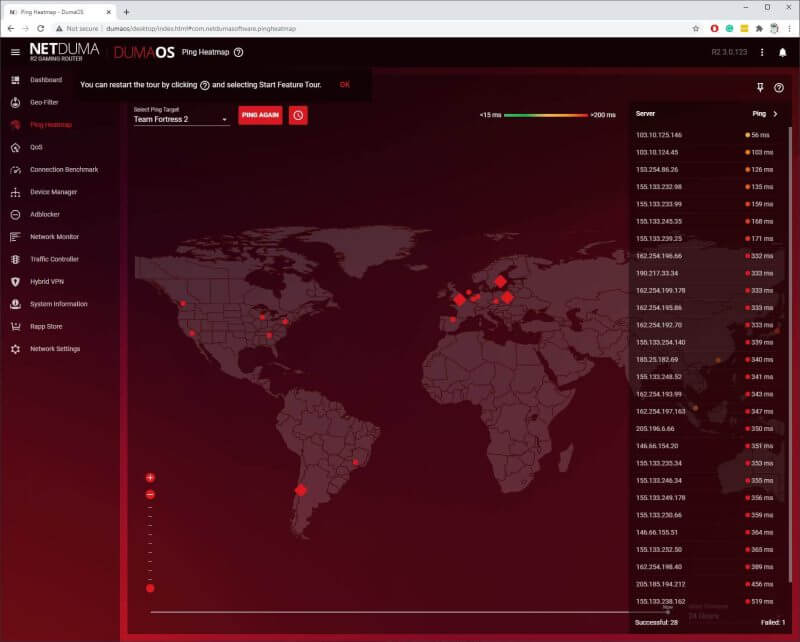Open help beside the Ping Heatmap title

click(238, 52)
